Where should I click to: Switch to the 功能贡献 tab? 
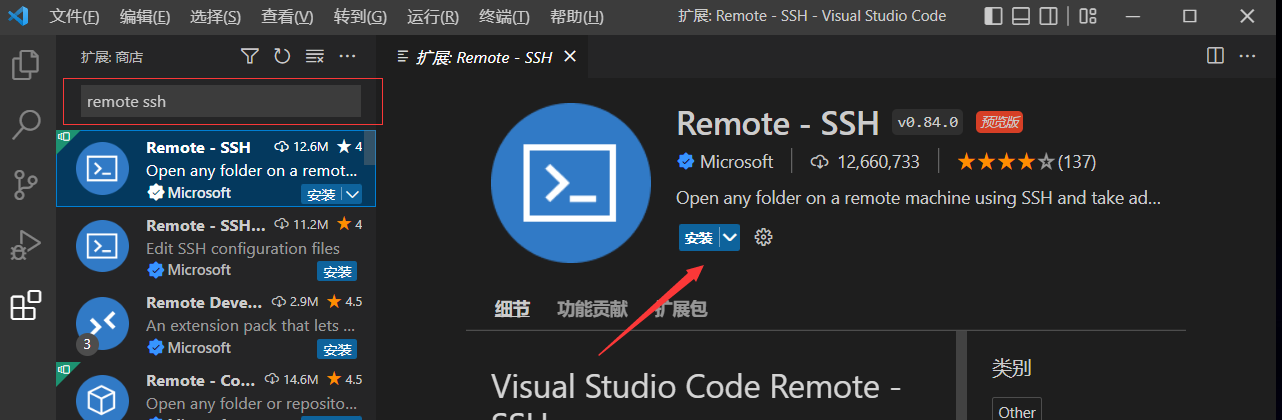coord(592,309)
